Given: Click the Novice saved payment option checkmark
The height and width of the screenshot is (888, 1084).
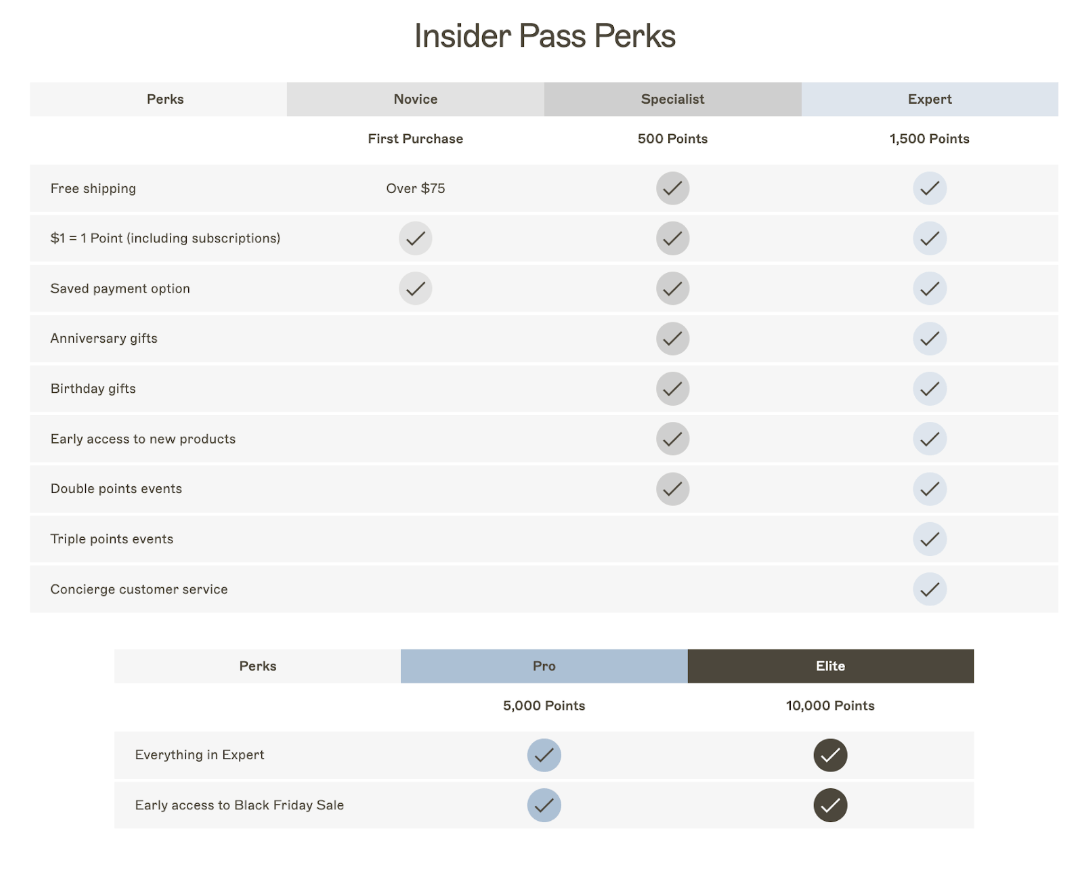Looking at the screenshot, I should [x=415, y=288].
